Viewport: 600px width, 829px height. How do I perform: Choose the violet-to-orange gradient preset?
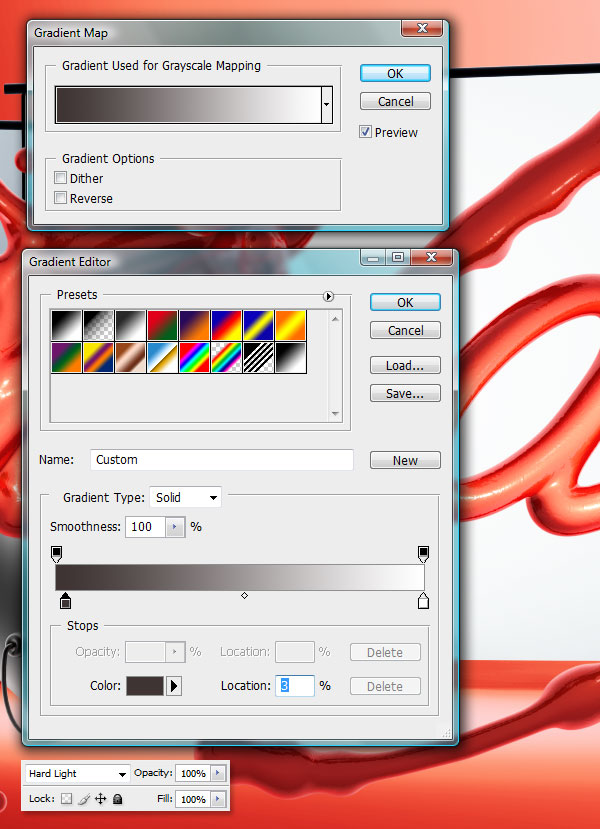tap(195, 325)
